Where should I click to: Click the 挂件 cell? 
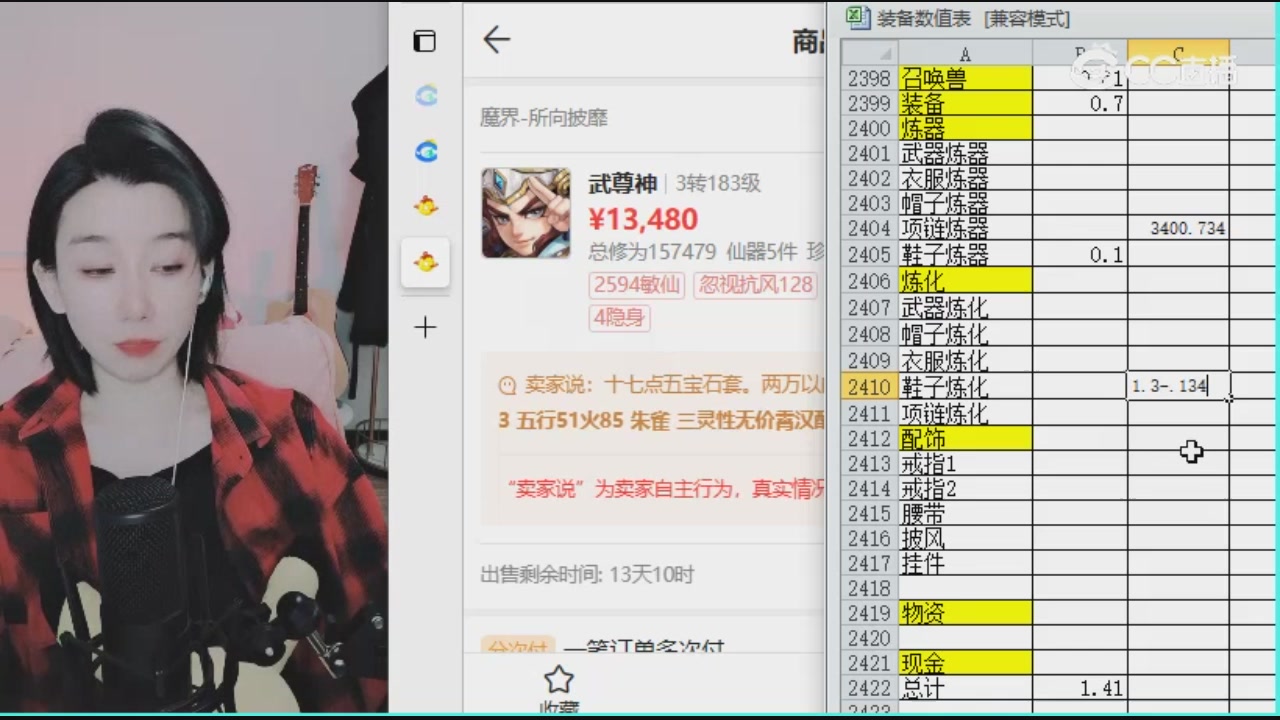[965, 563]
